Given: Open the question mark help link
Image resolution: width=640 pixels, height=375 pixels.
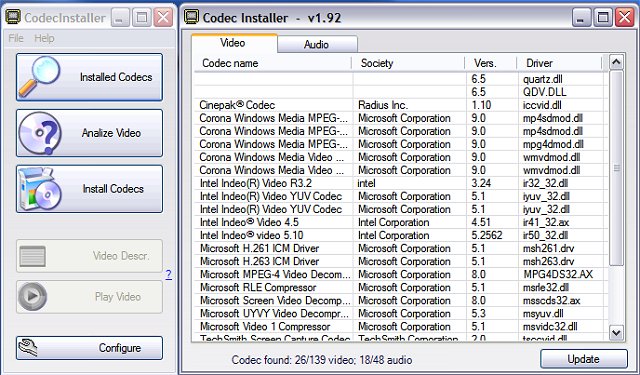Looking at the screenshot, I should (x=169, y=274).
